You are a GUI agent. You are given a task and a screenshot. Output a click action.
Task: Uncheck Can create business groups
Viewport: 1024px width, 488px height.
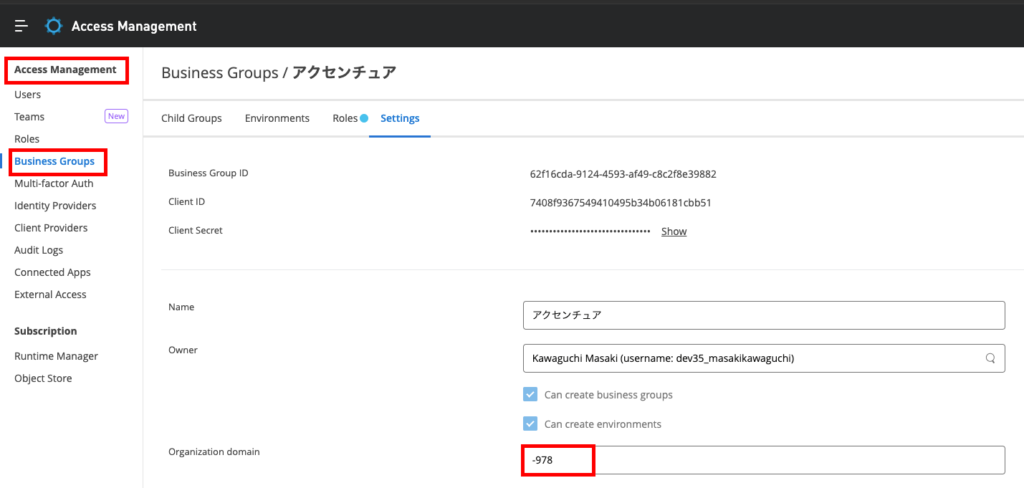click(531, 394)
